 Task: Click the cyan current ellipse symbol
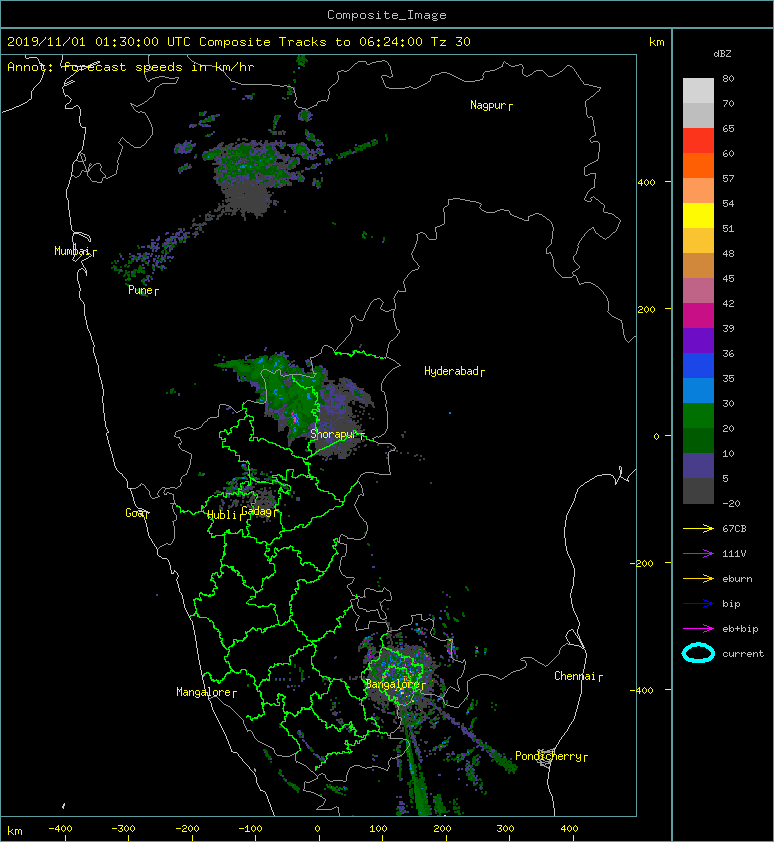[698, 654]
